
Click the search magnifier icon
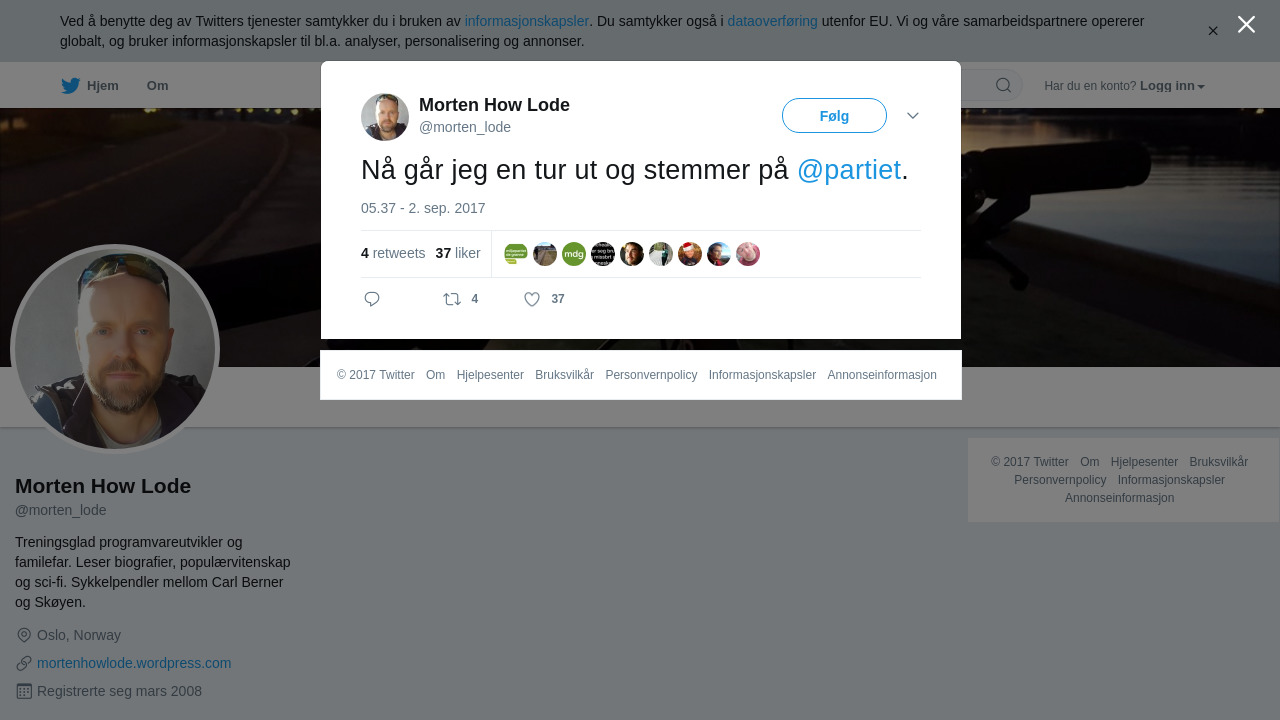tap(1003, 85)
